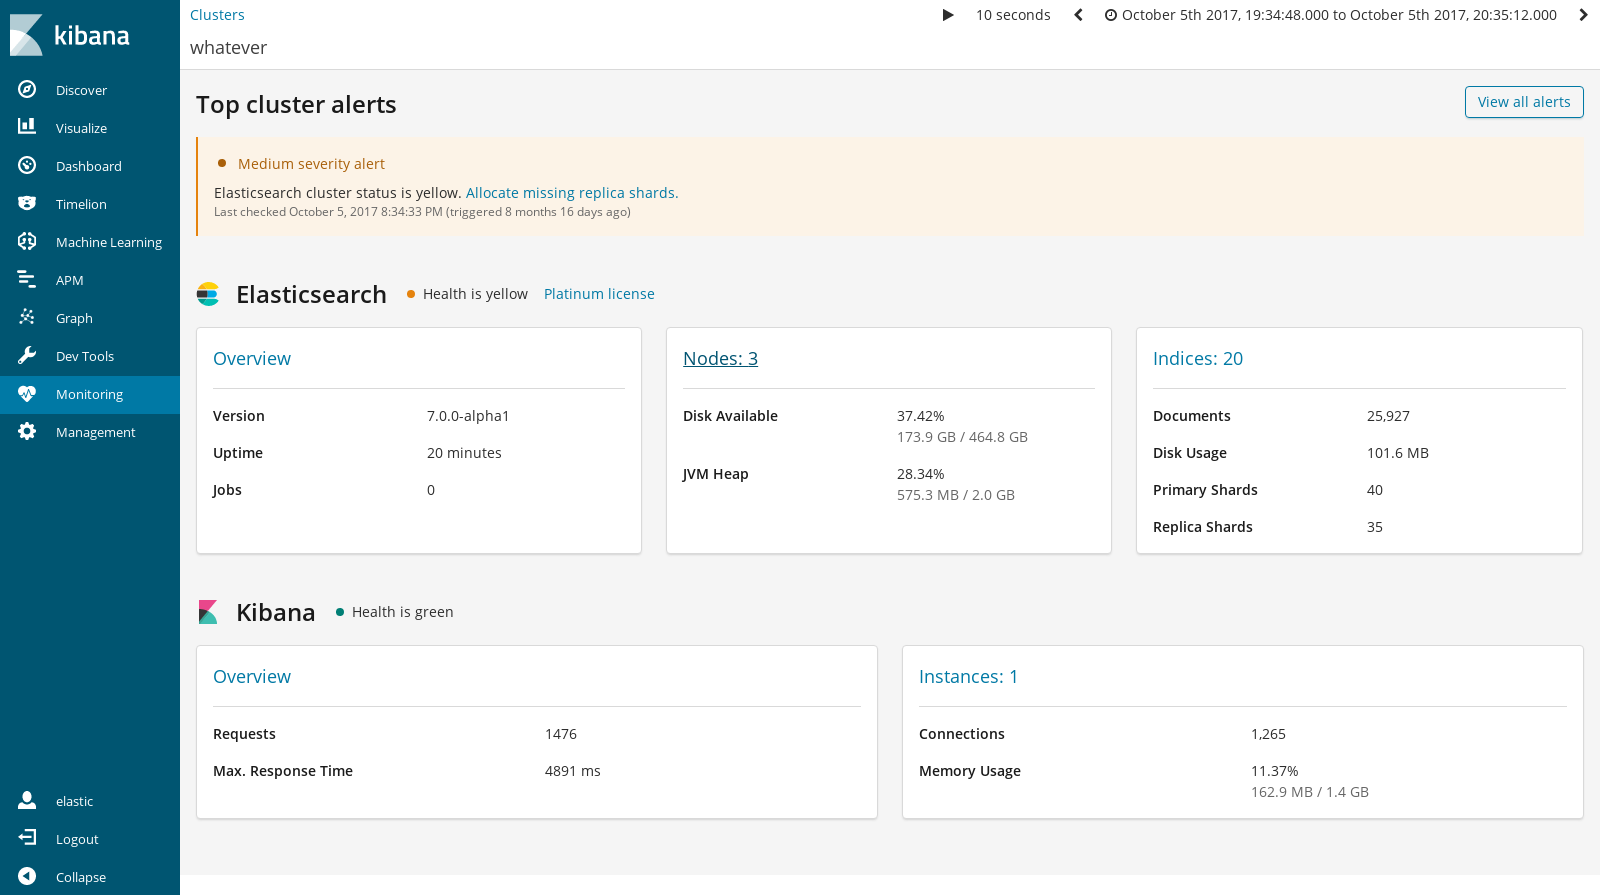1600x895 pixels.
Task: Click the Disk Available 37.42% value
Action: 920,416
